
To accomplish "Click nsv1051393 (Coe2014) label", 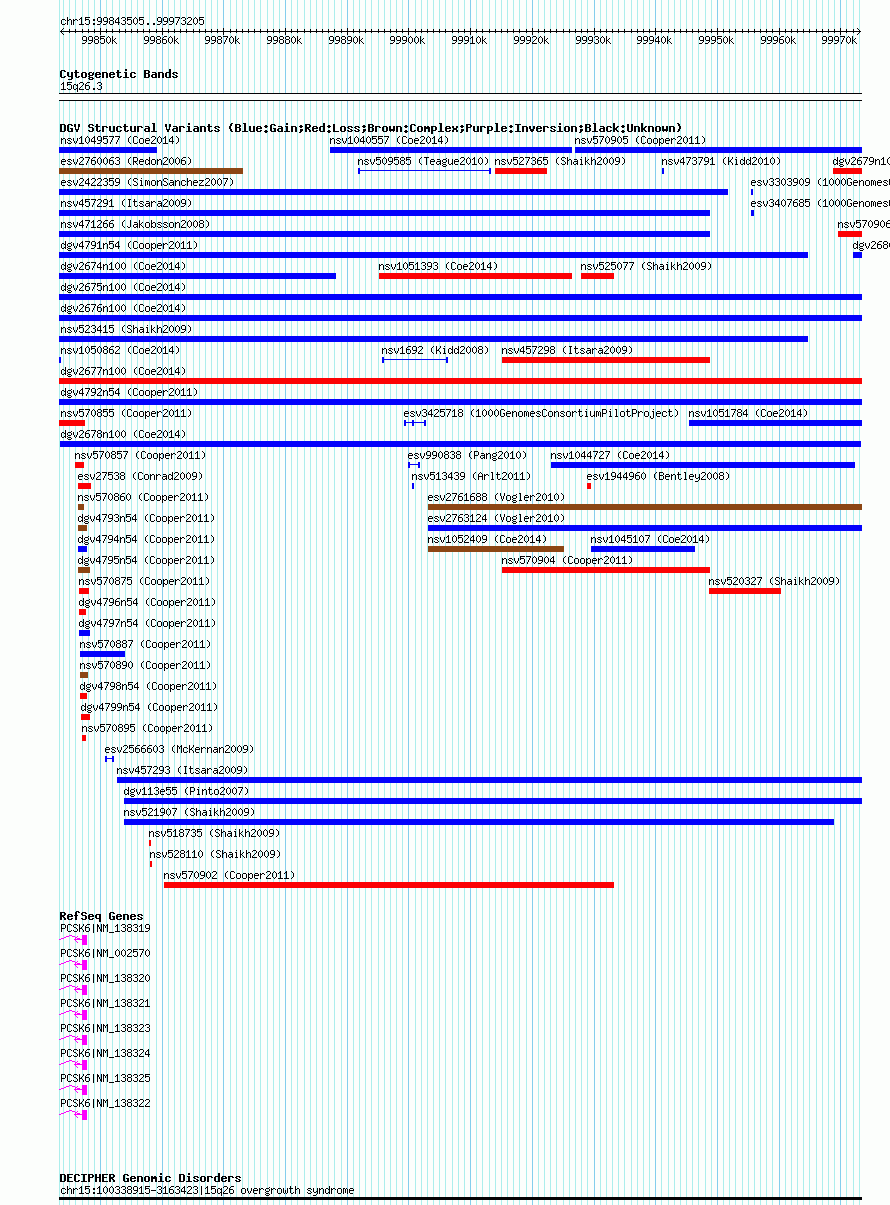I will pos(438,267).
